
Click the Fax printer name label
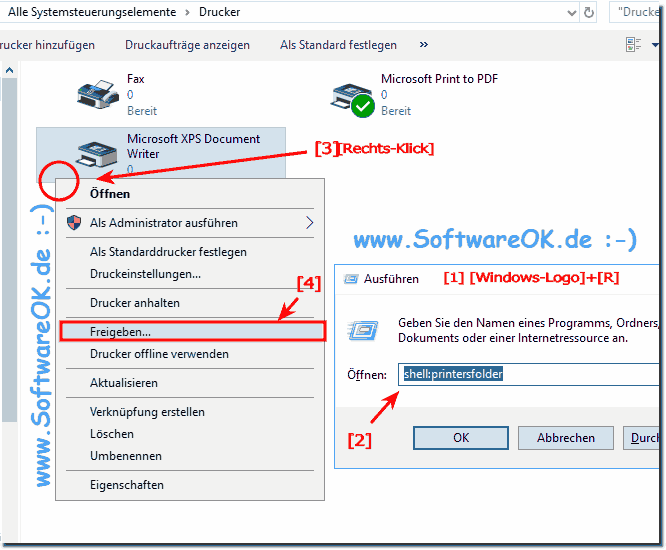pos(135,79)
